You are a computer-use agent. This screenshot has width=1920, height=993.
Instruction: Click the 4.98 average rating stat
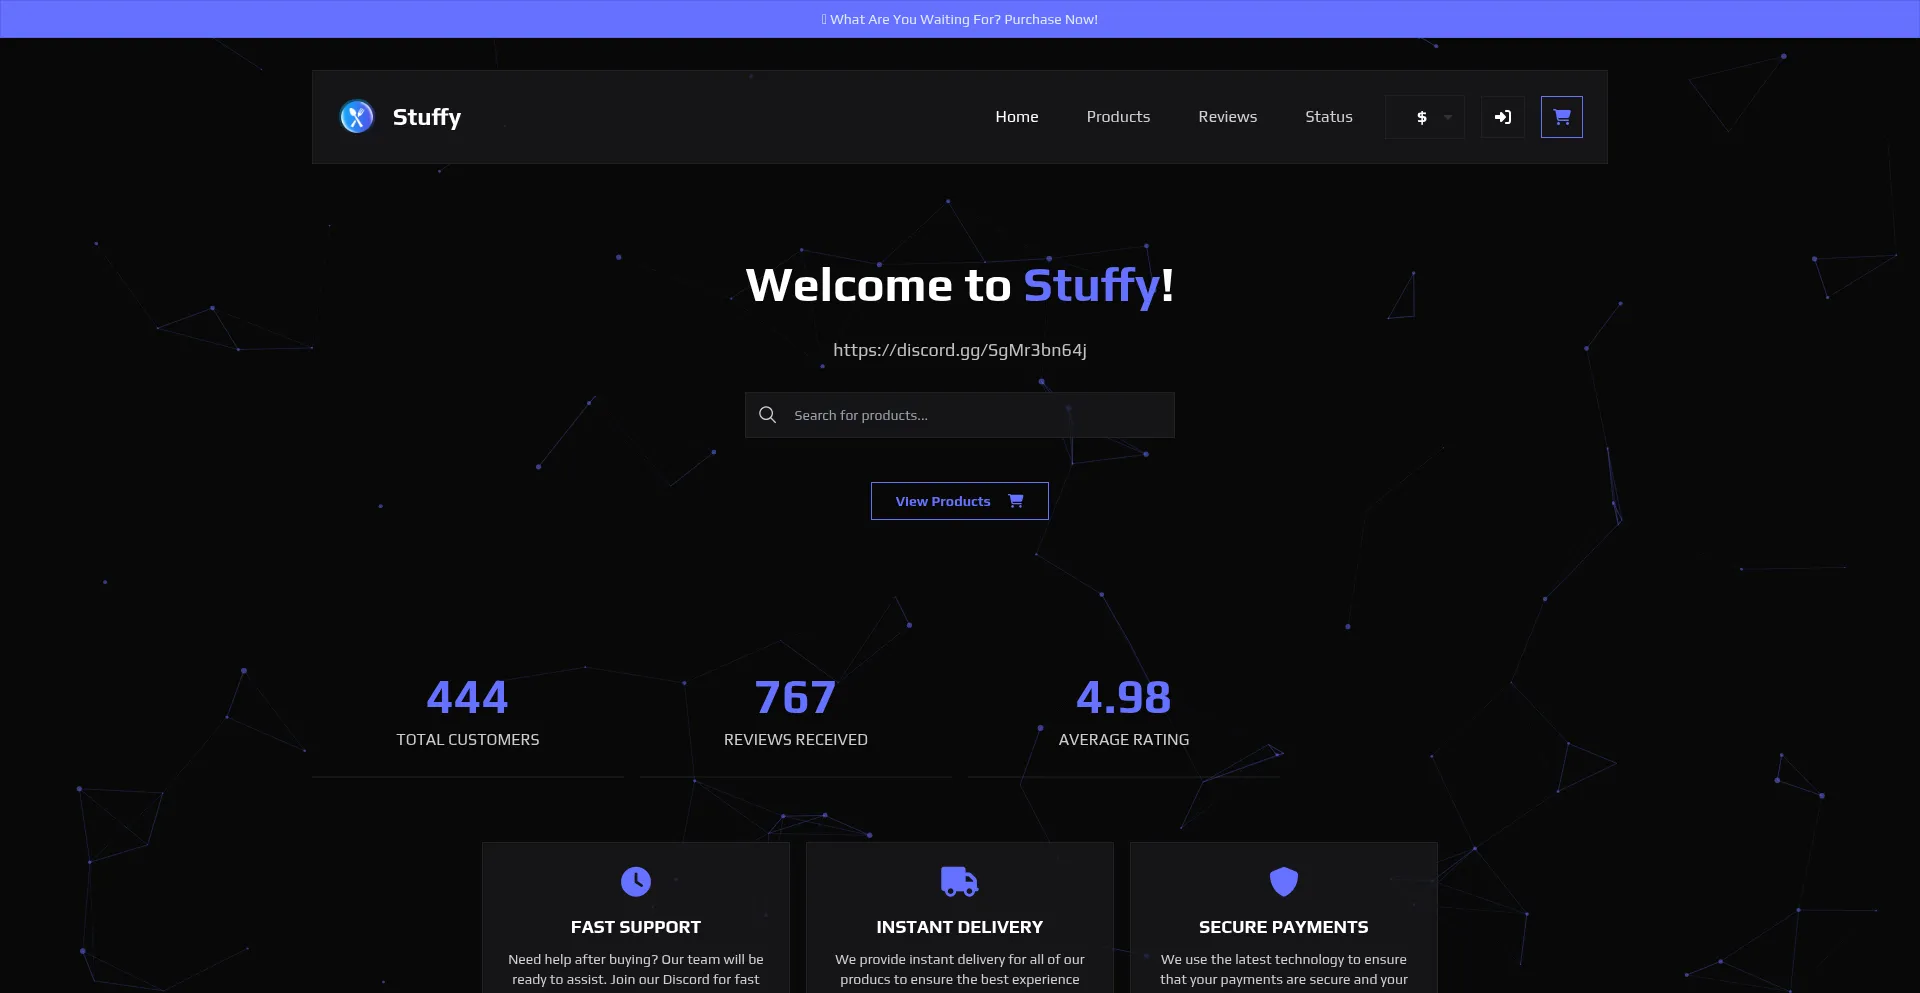pyautogui.click(x=1123, y=698)
